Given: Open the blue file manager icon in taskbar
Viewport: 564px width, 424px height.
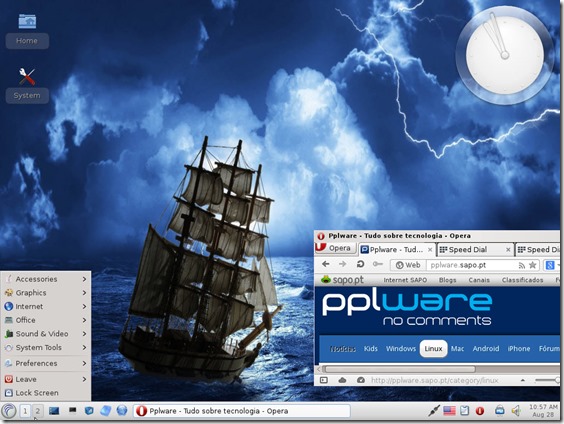Looking at the screenshot, I should click(105, 411).
